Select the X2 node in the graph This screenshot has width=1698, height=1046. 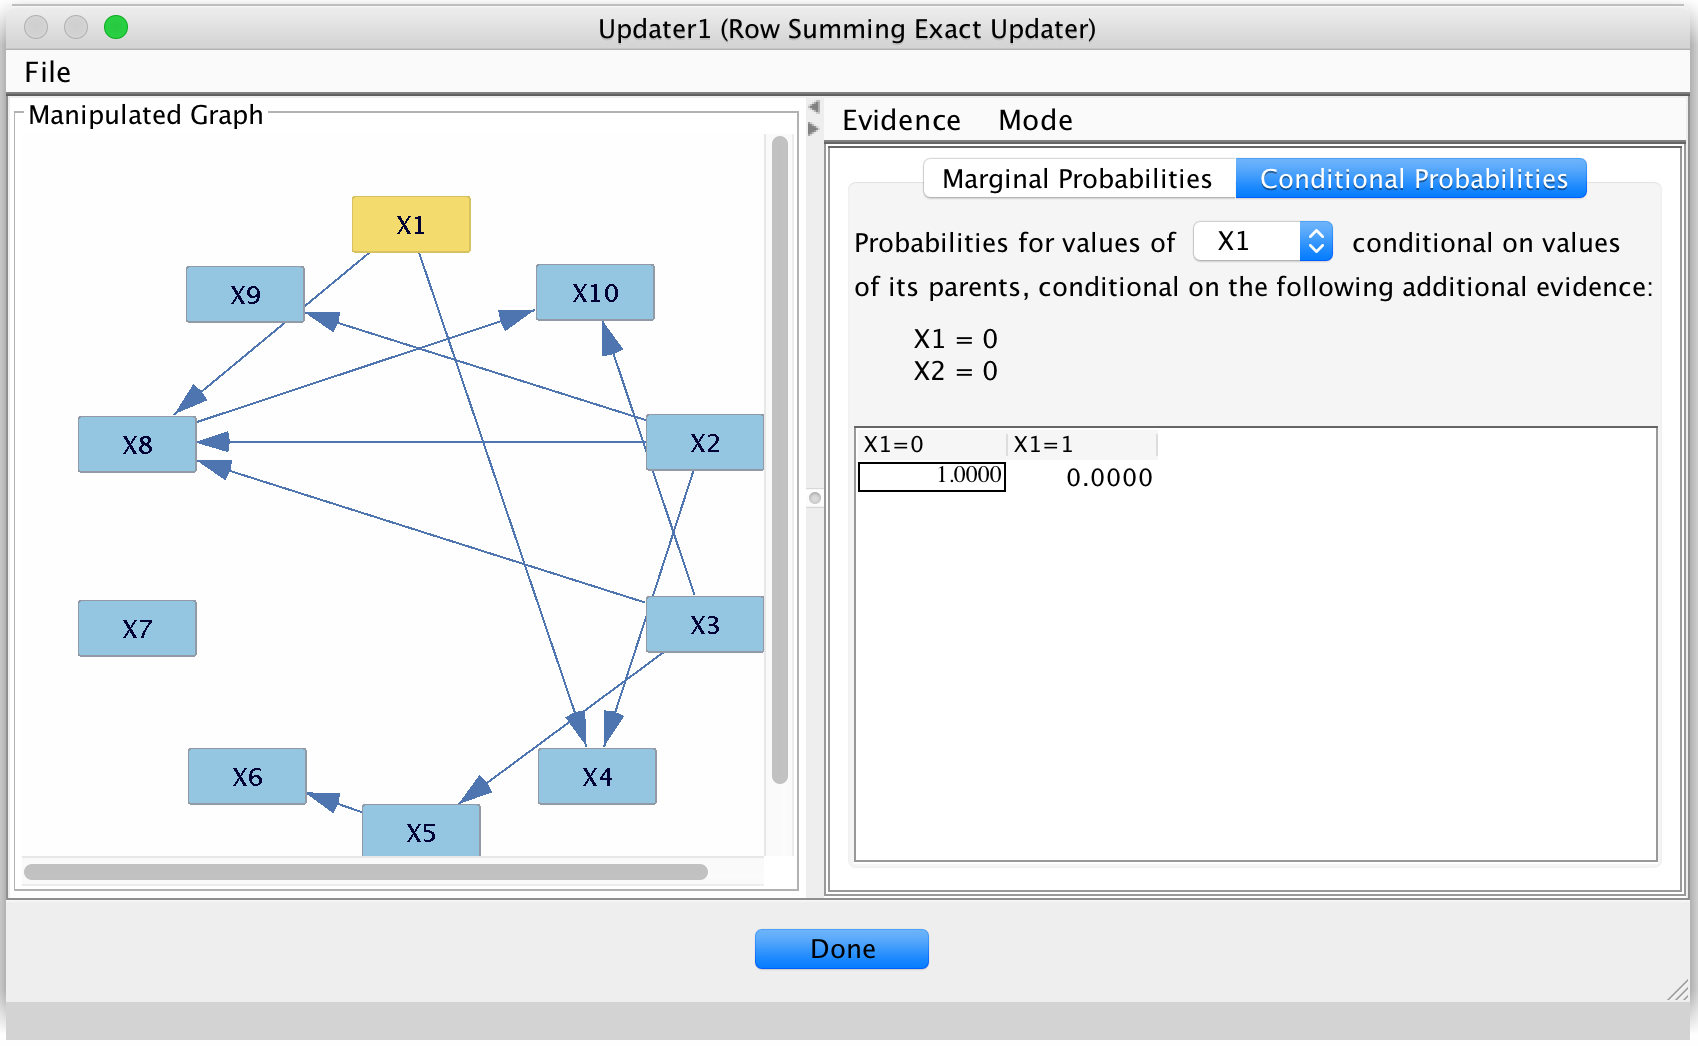click(704, 442)
